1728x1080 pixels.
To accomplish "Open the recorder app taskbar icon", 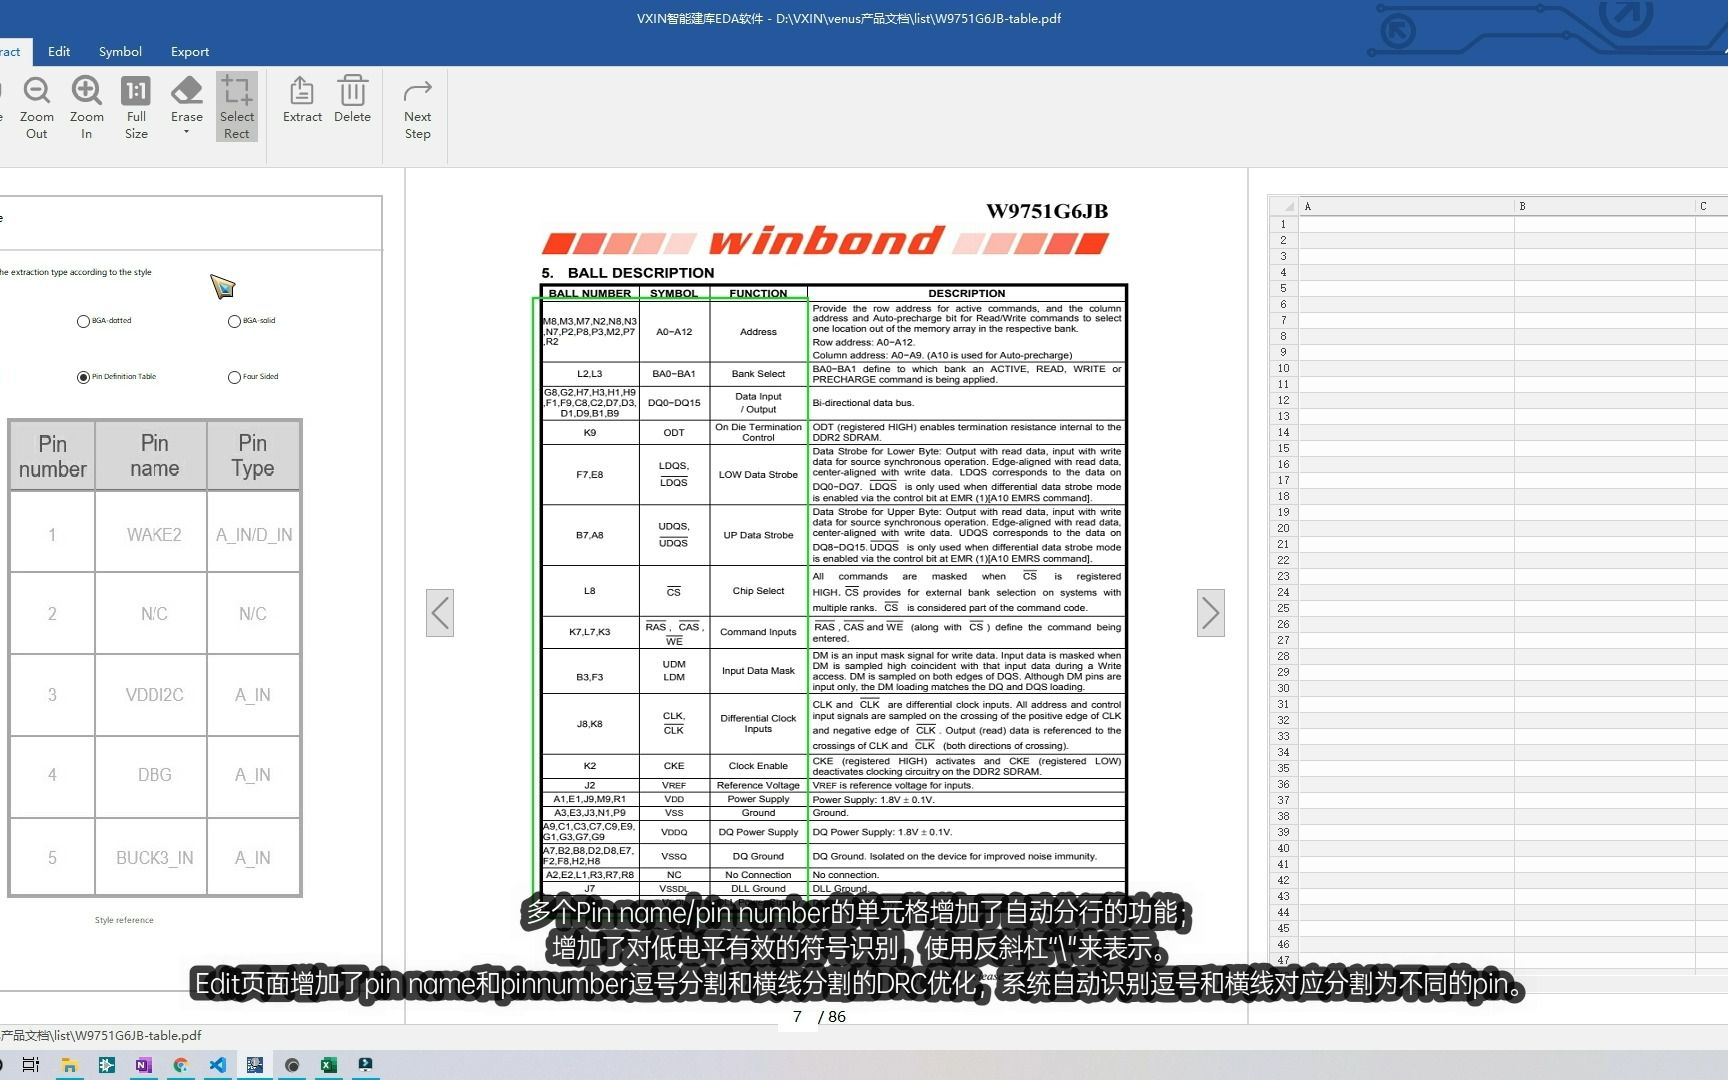I will click(292, 1065).
